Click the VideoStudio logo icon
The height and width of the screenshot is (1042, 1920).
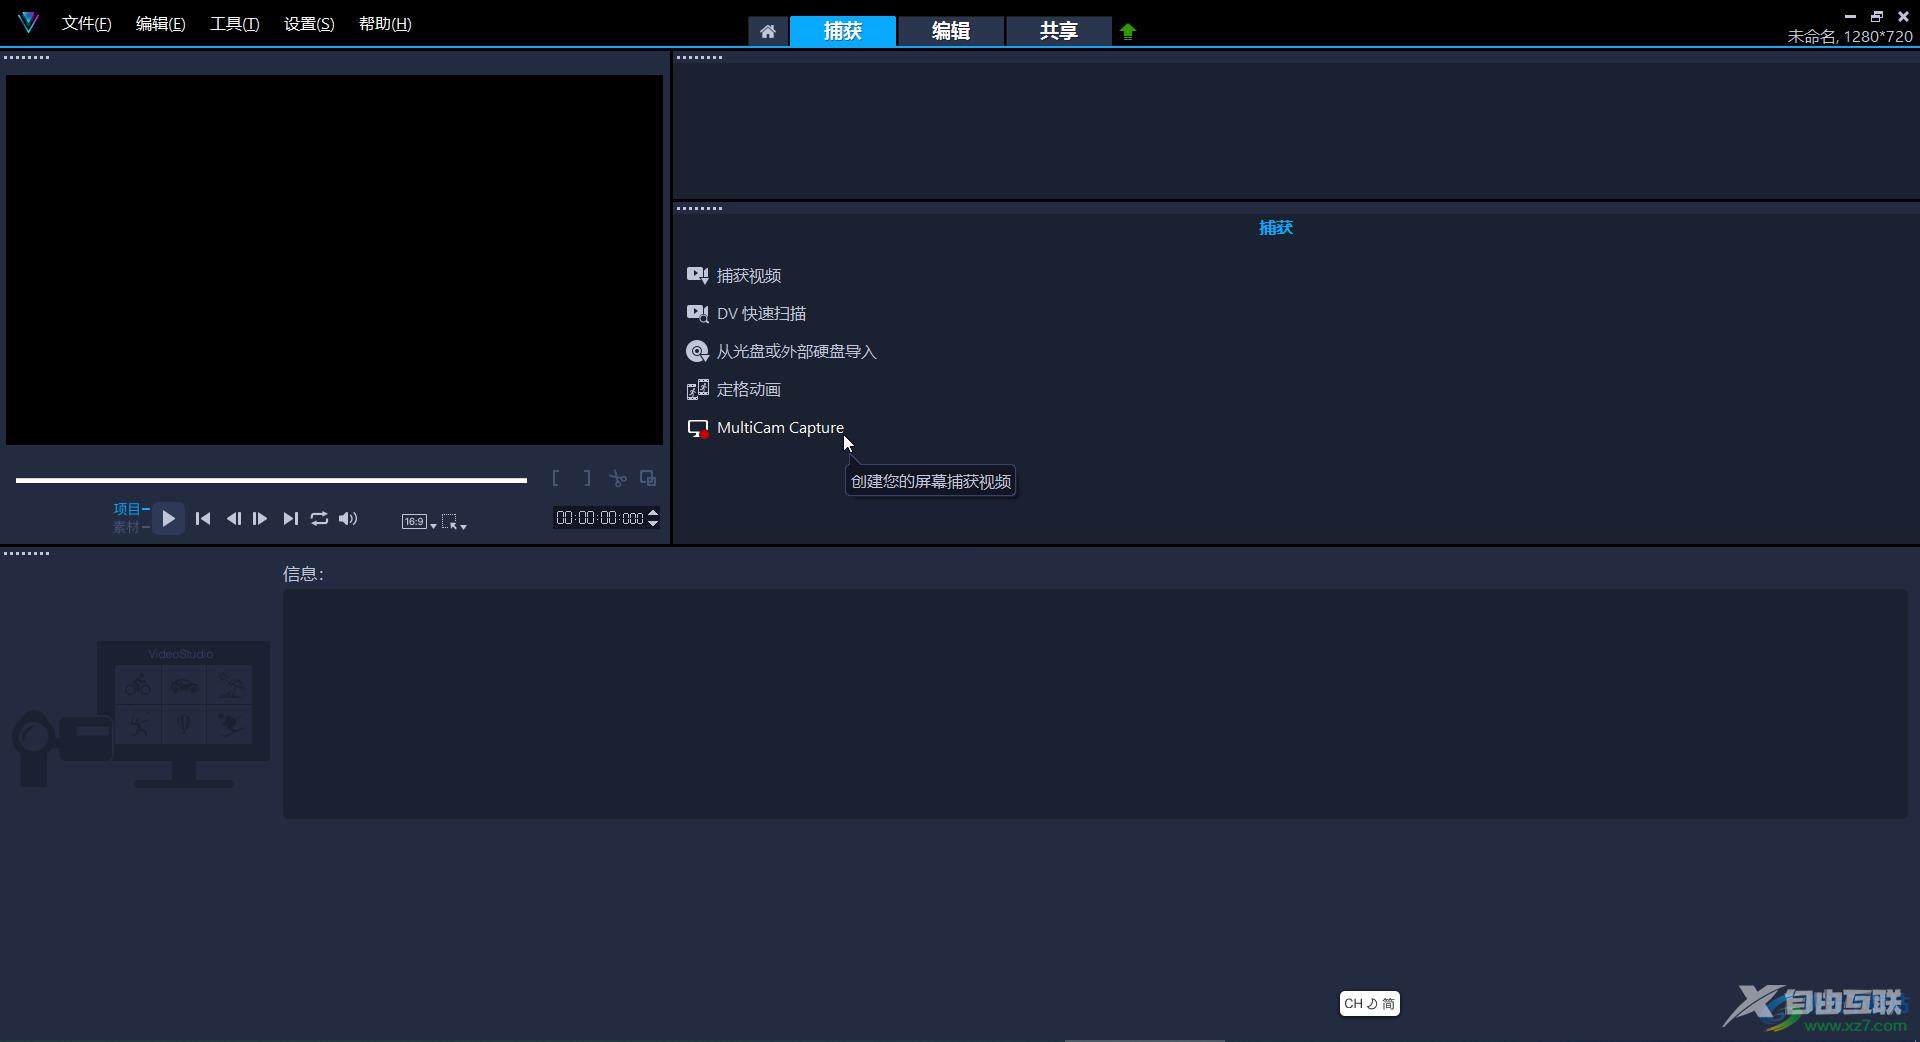pos(28,23)
